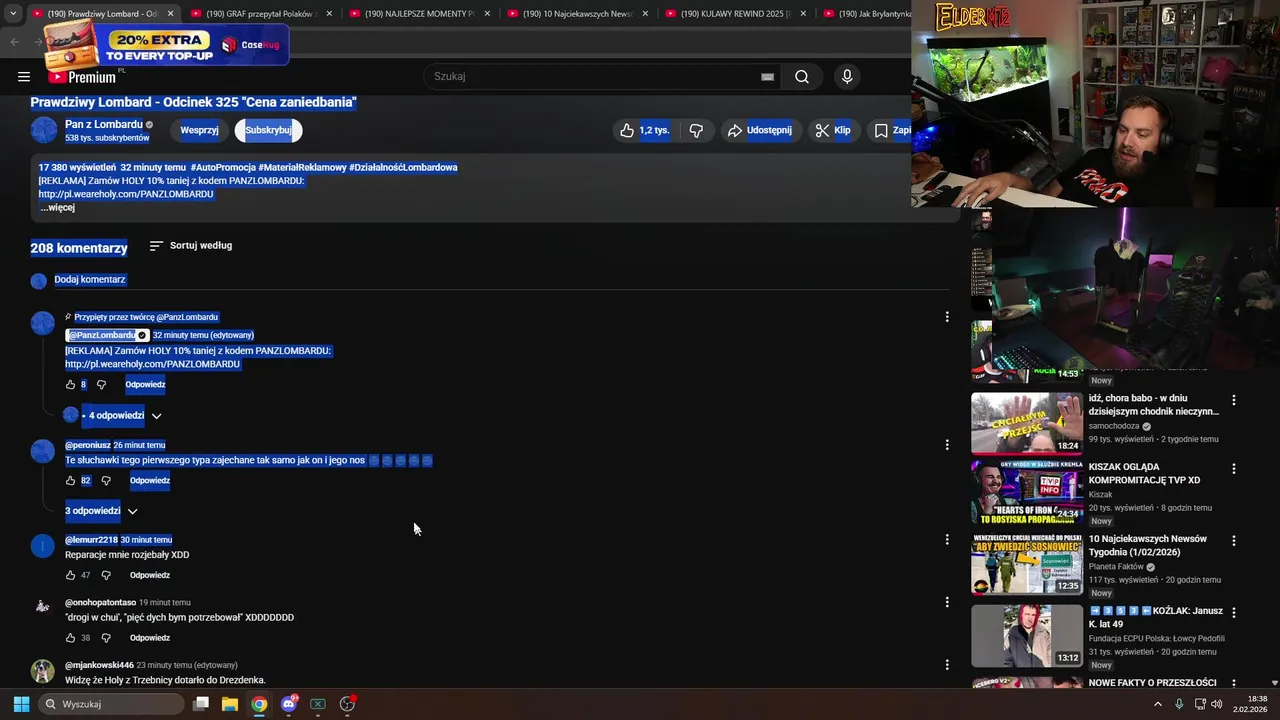Switch to NAJLEPSZE MOMENTY tab

418,14
